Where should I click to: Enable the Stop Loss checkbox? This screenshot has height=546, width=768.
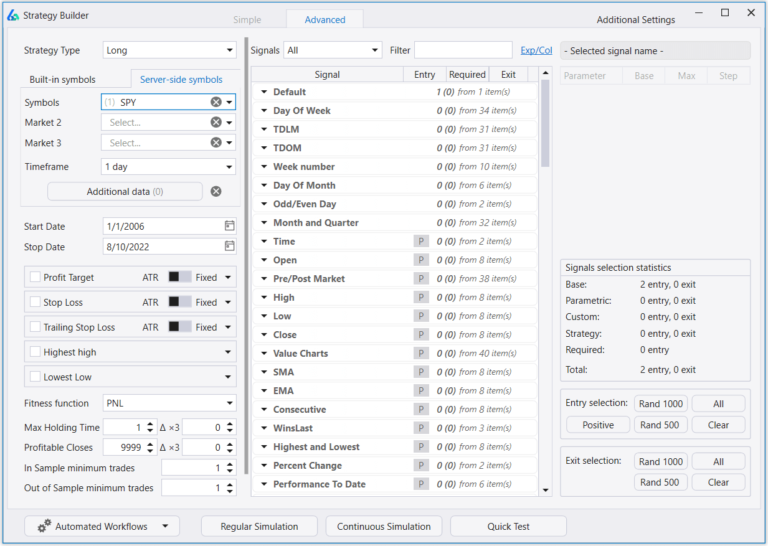(36, 302)
